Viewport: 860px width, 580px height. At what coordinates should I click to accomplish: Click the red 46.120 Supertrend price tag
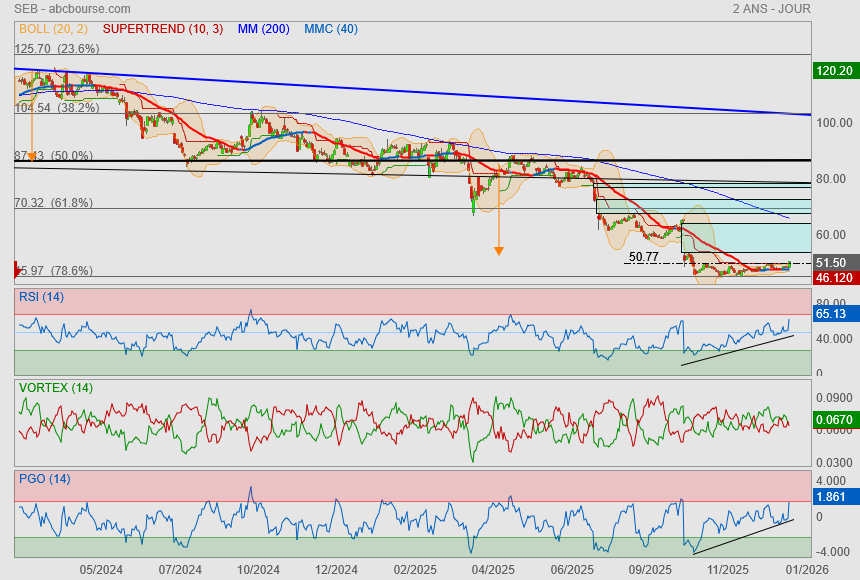pyautogui.click(x=834, y=277)
